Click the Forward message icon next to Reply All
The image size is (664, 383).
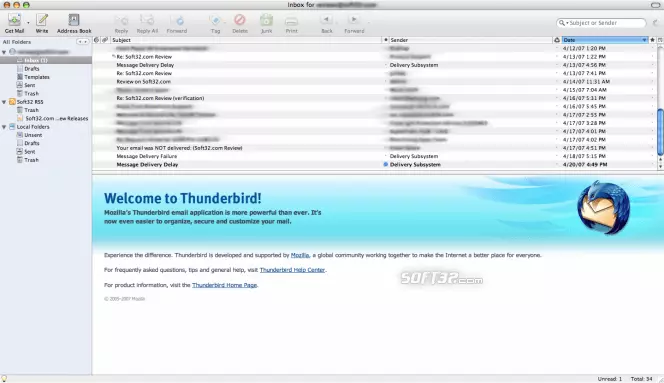pos(177,20)
